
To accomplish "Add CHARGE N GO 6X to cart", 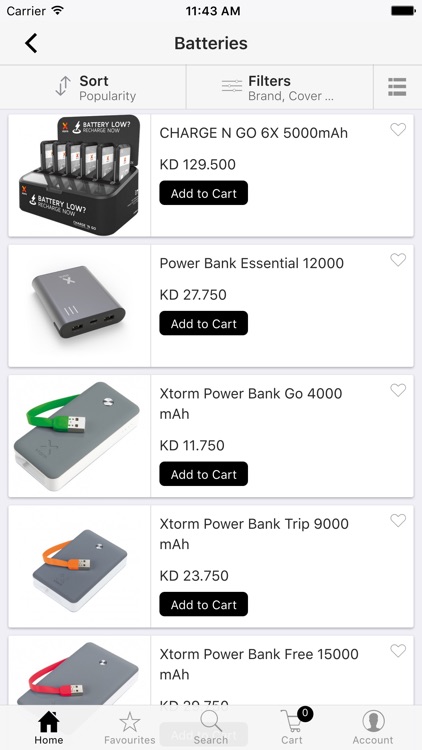I will [204, 193].
